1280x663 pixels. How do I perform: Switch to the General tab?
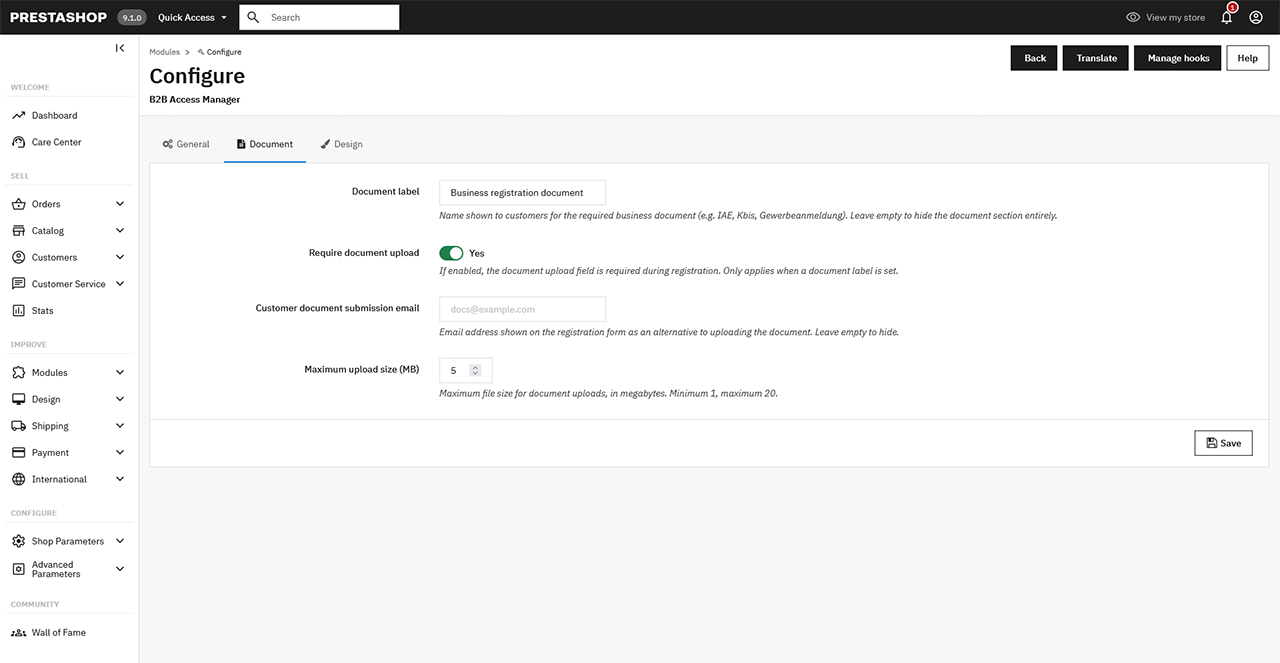[186, 144]
